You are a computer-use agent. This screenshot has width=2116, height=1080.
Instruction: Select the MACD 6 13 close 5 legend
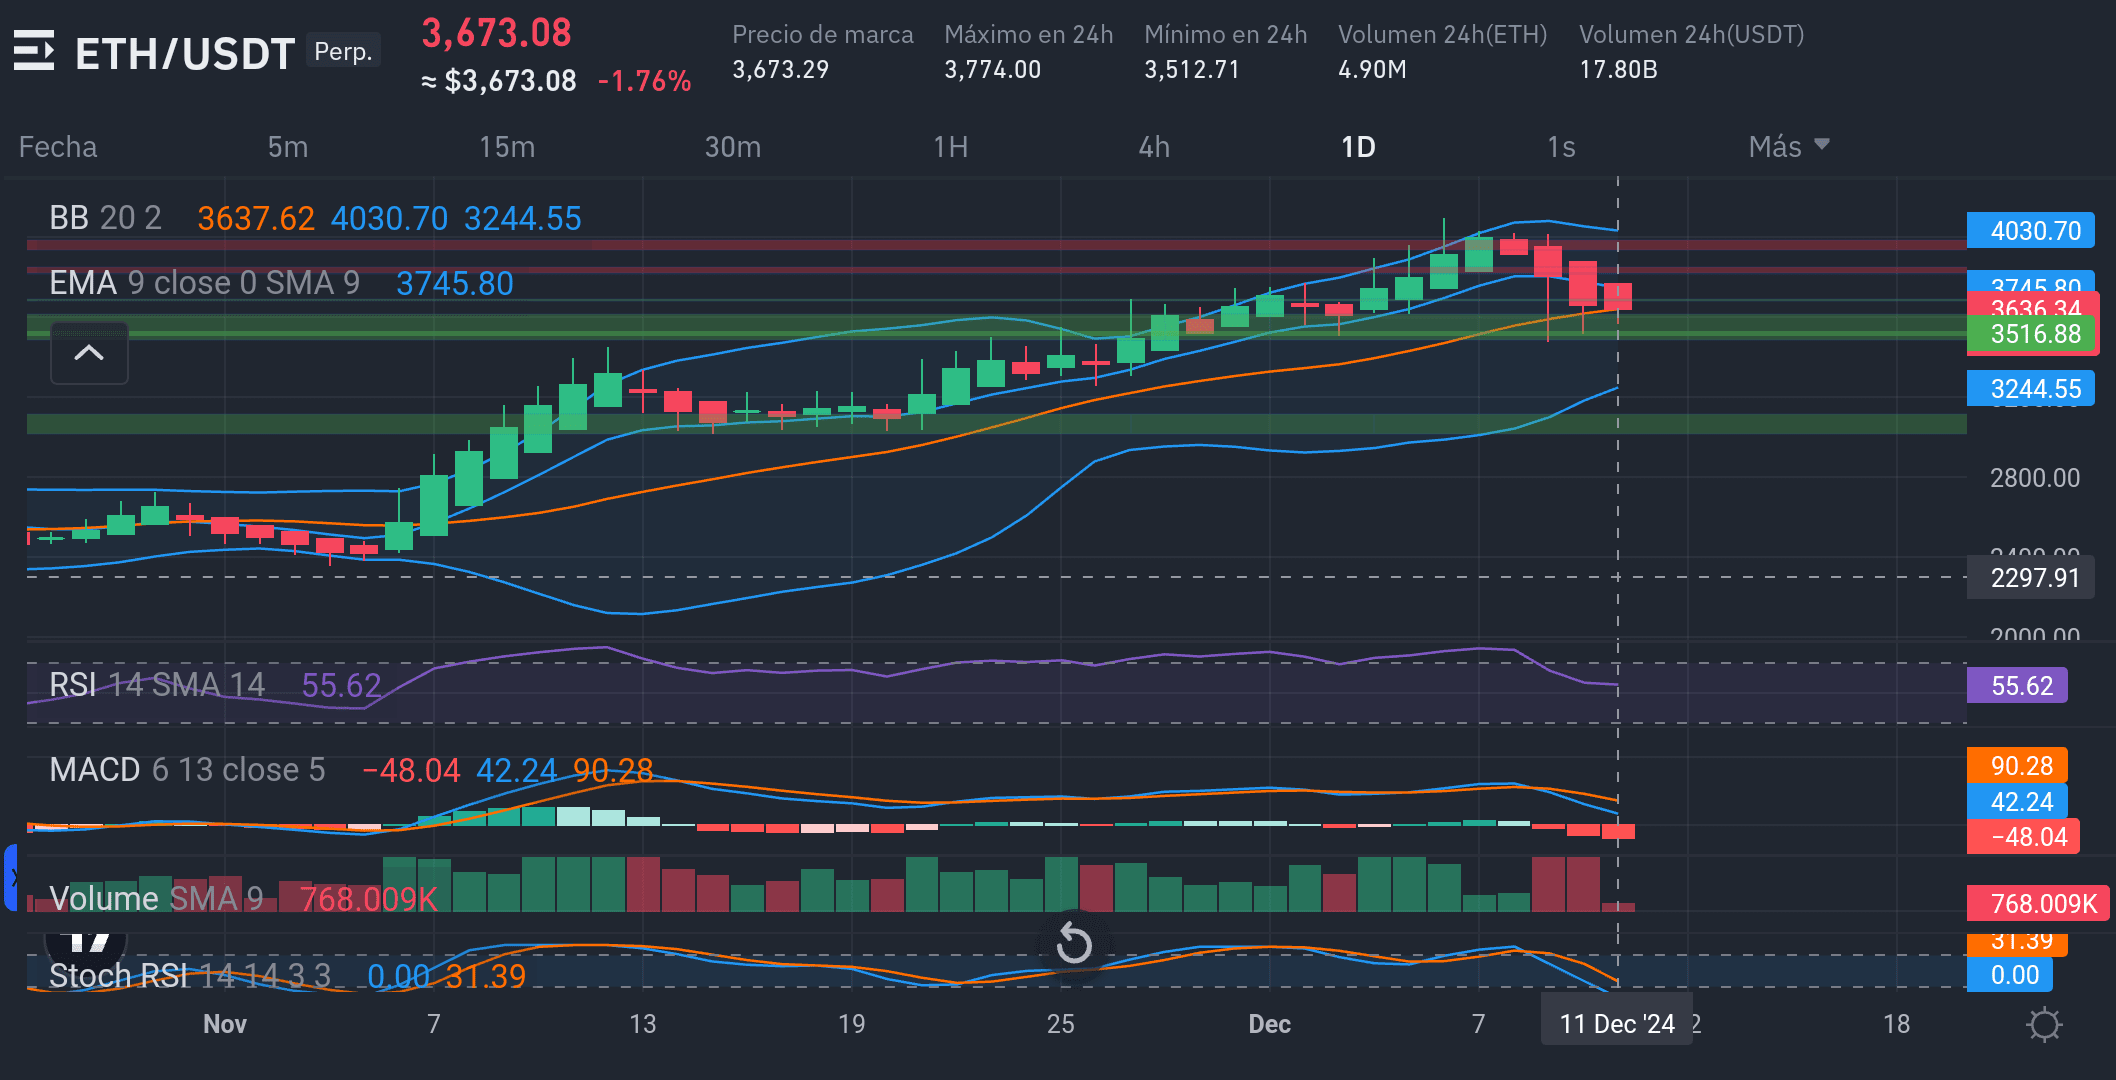click(187, 770)
